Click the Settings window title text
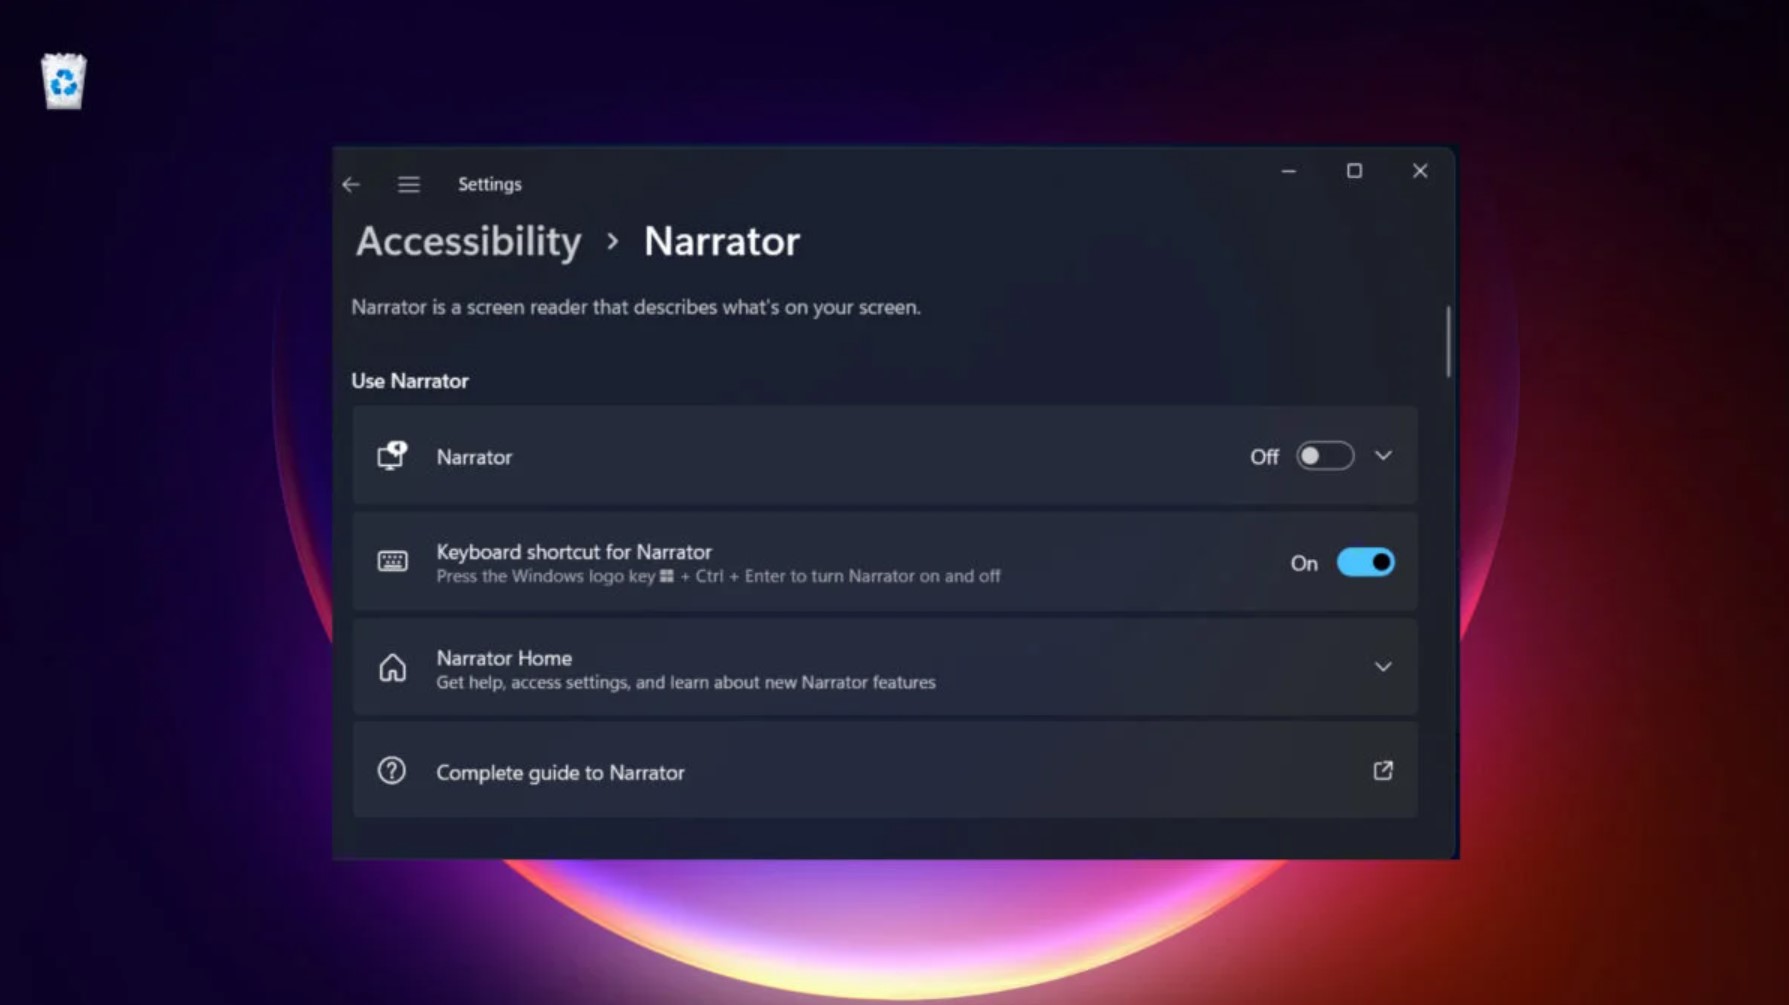Image resolution: width=1789 pixels, height=1005 pixels. point(490,185)
